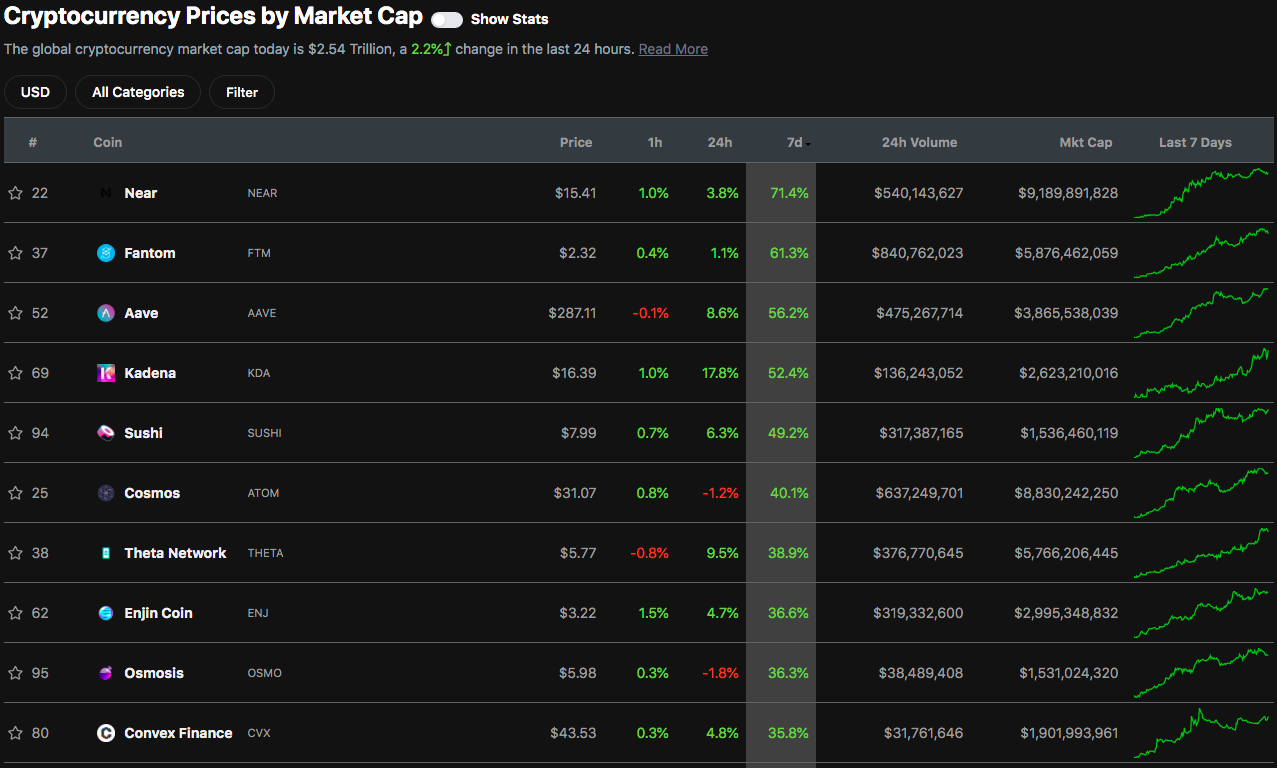The height and width of the screenshot is (768, 1277).
Task: Favorite Fantom with its star icon
Action: tap(15, 253)
